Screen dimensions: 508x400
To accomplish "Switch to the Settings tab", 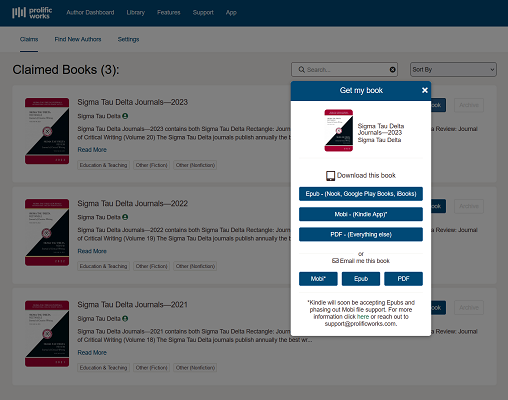I will (128, 39).
